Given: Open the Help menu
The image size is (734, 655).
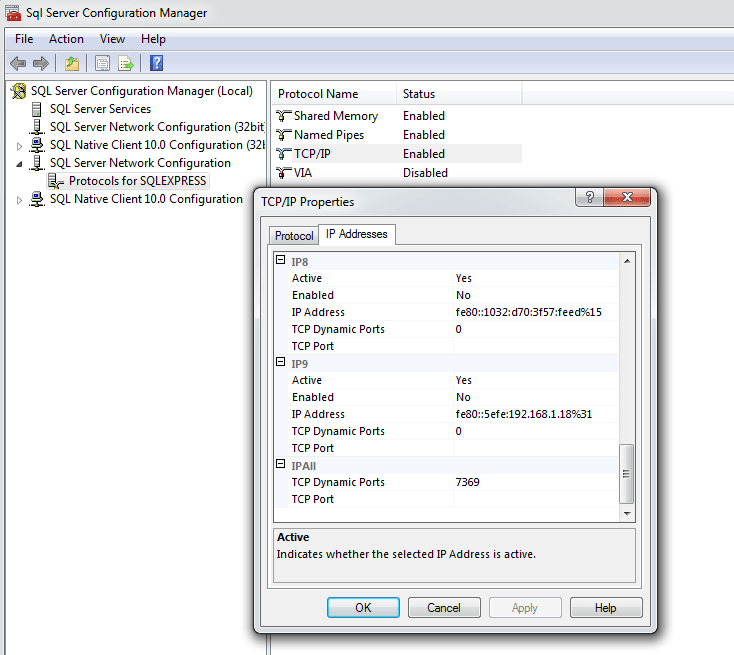Looking at the screenshot, I should point(153,39).
